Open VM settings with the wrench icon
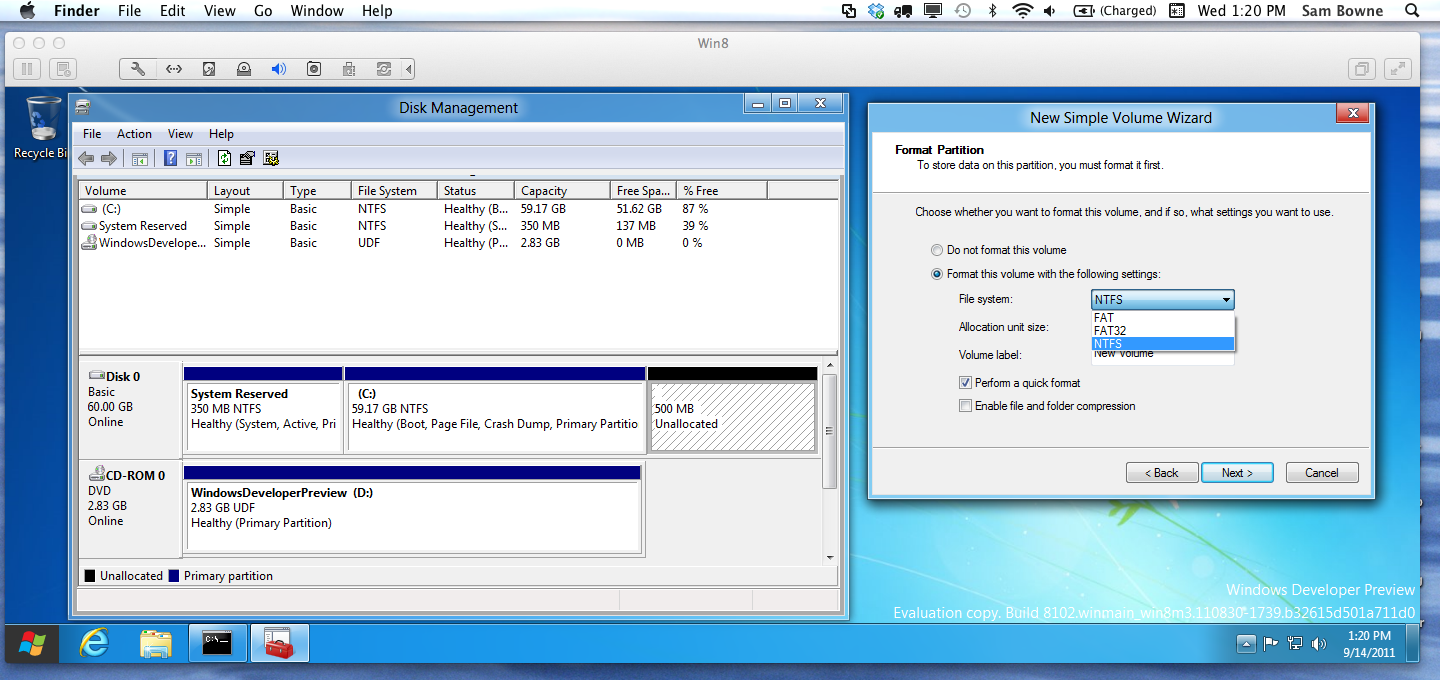 138,69
